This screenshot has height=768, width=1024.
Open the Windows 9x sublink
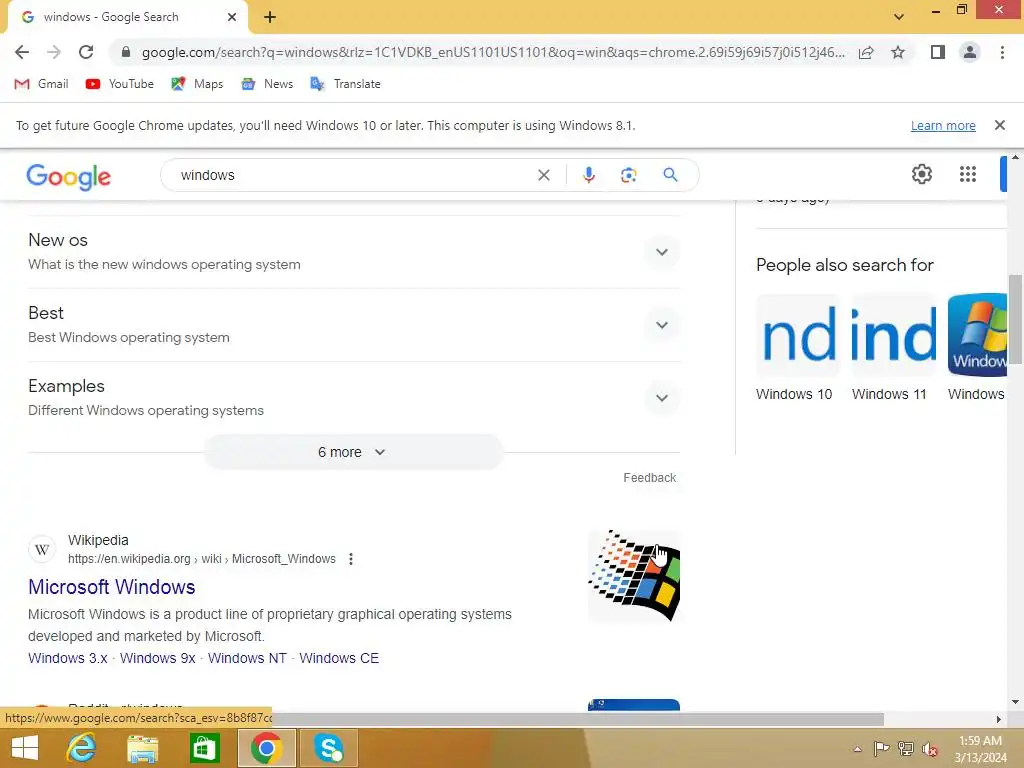coord(157,658)
